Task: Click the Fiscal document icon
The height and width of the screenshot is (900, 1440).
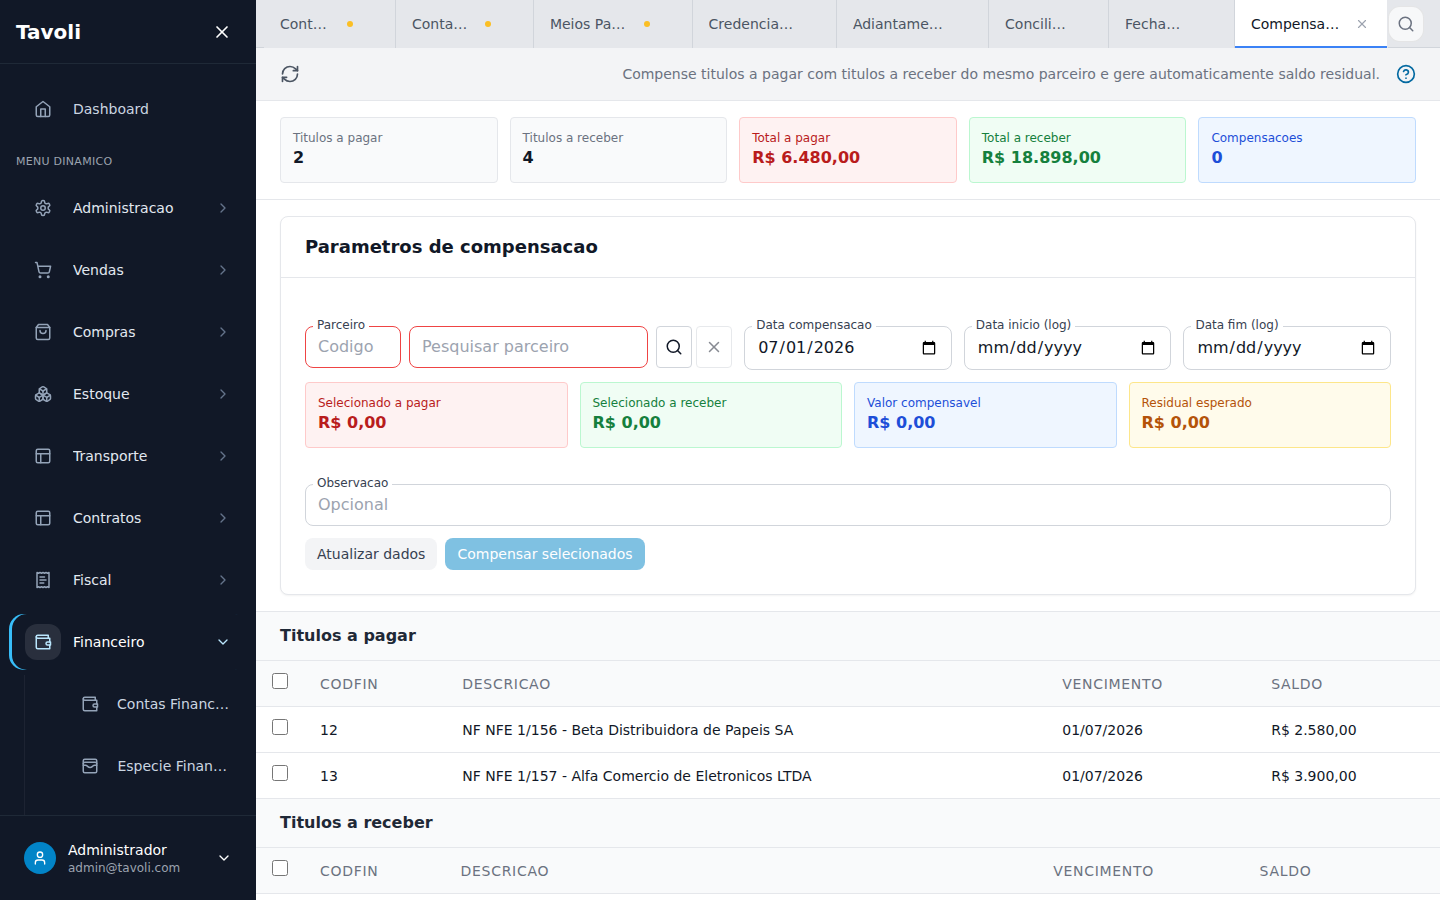Action: click(43, 580)
